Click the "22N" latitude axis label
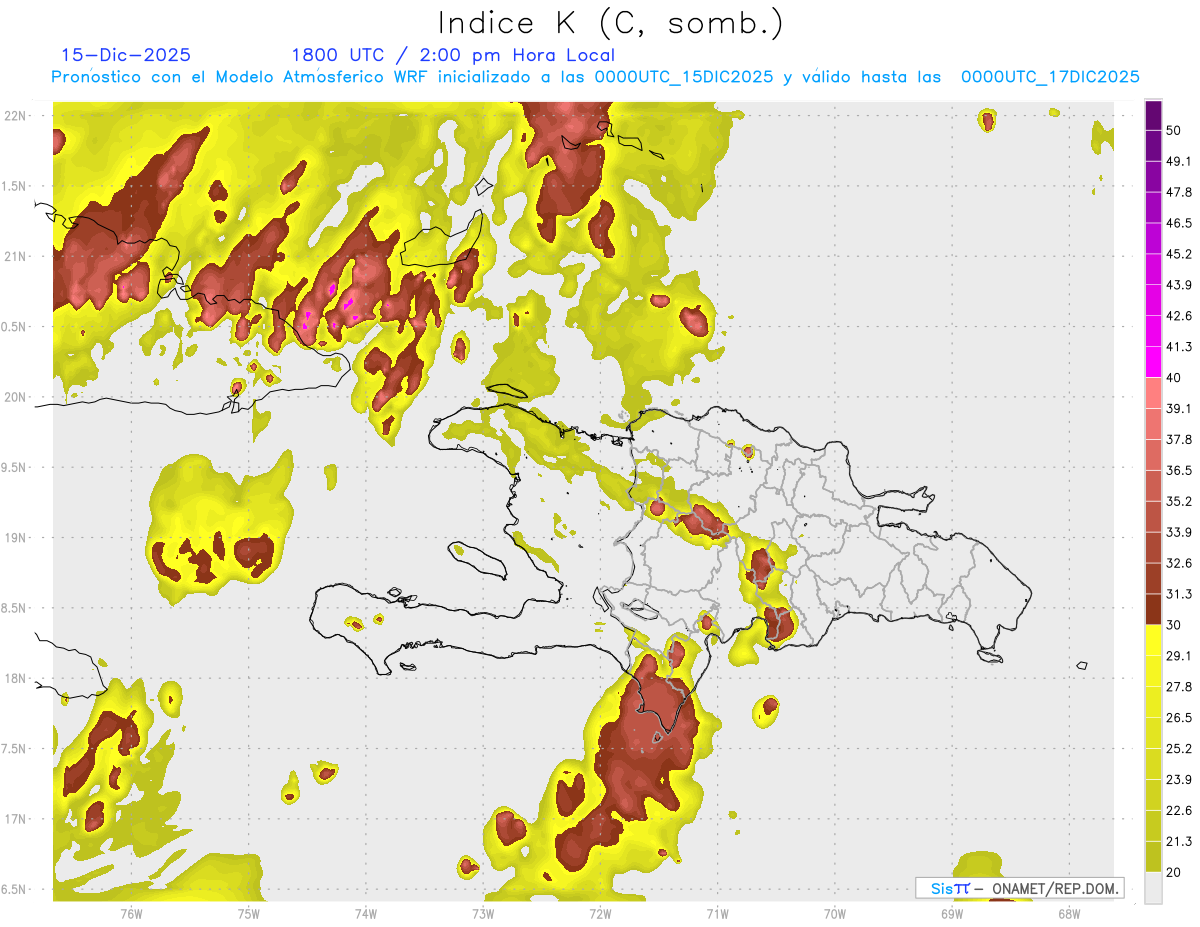Screen dimensions: 1200x927 click(x=15, y=116)
